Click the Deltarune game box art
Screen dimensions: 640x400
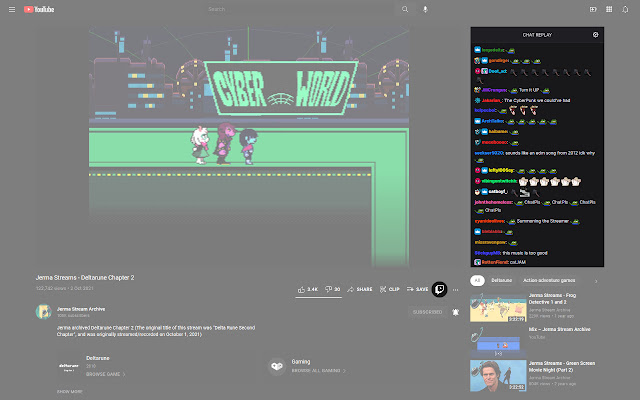pos(69,366)
